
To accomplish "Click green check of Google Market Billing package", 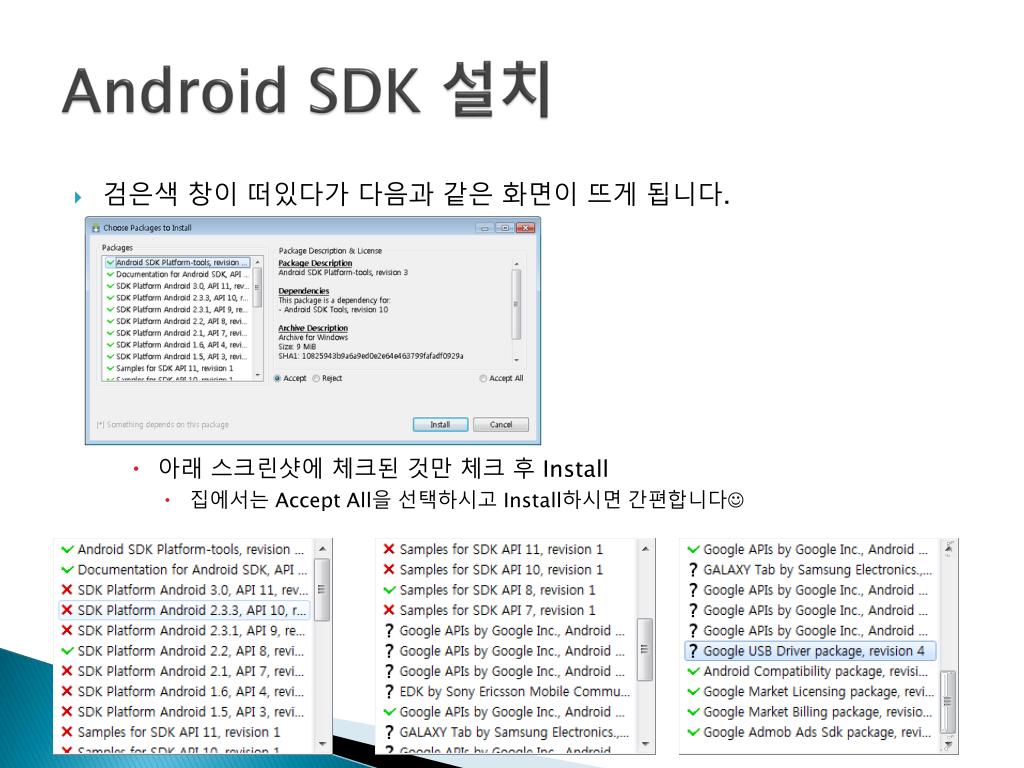I will (693, 712).
